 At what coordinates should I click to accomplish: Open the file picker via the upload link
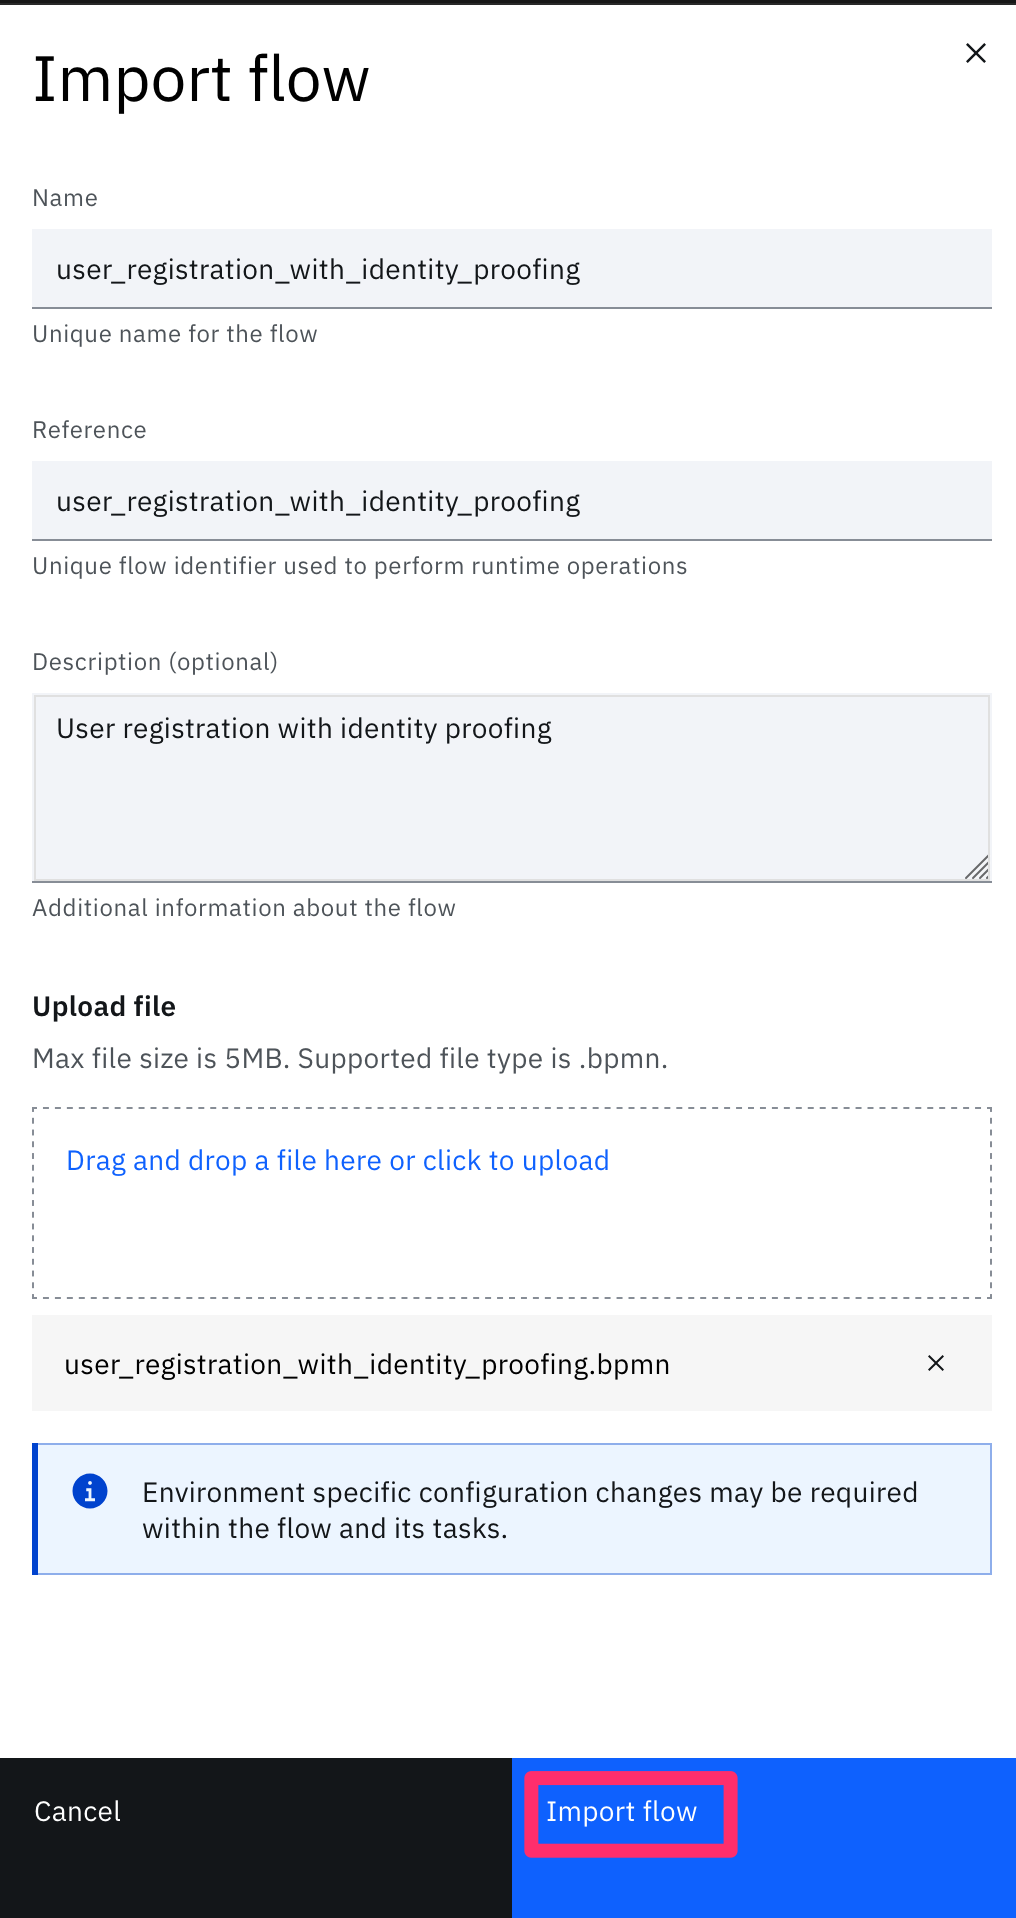pyautogui.click(x=338, y=1160)
